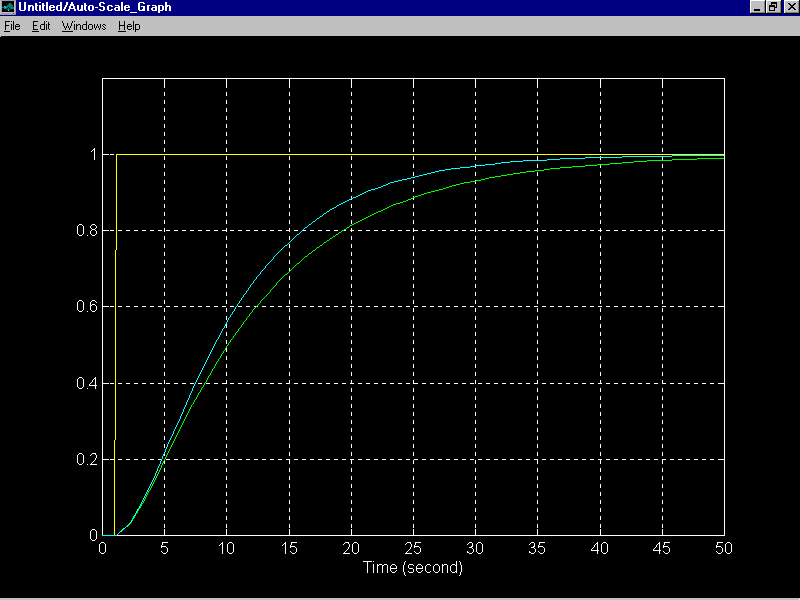Open the Help menu
Screen dimensions: 800x600
click(129, 26)
